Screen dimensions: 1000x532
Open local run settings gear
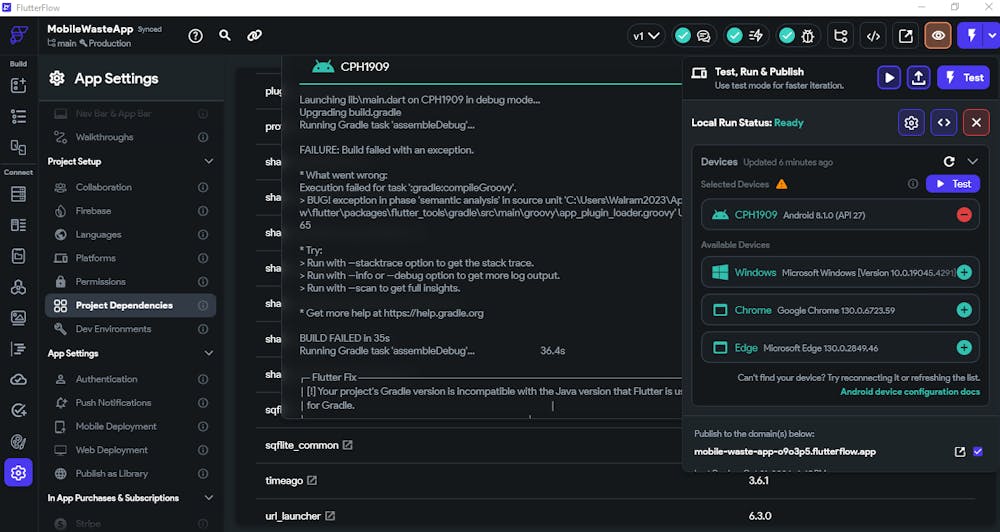pyautogui.click(x=911, y=122)
